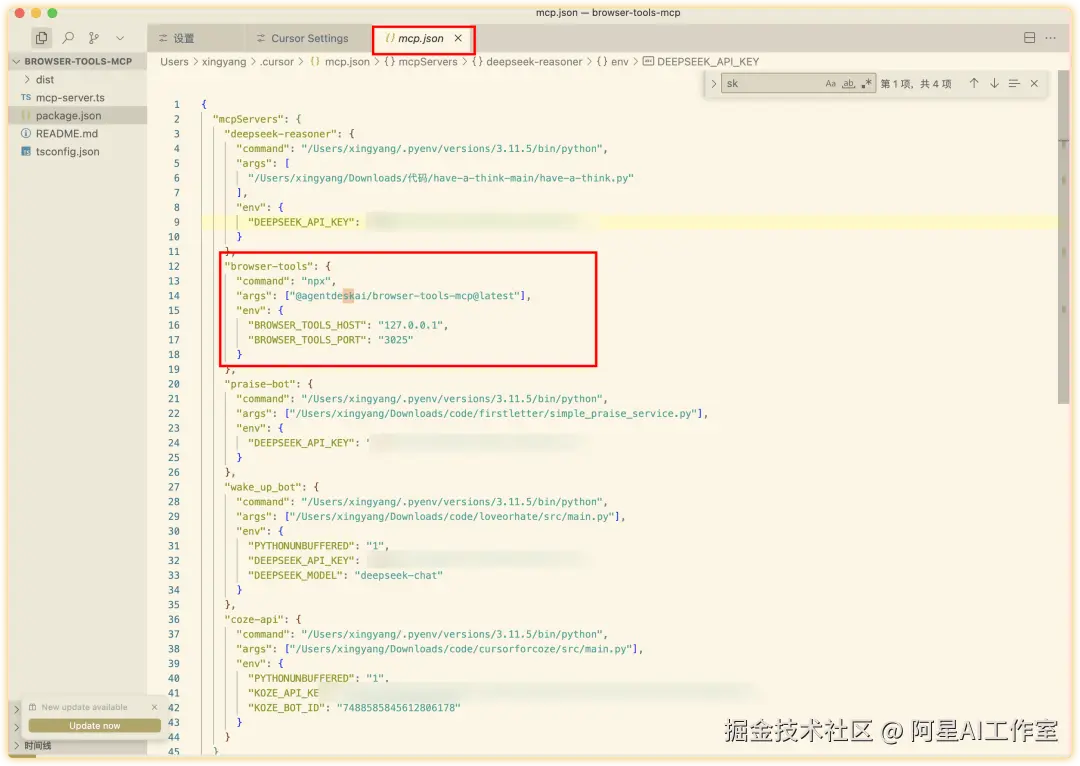Show more sidebar views chevron
The image size is (1080, 766).
pos(120,38)
